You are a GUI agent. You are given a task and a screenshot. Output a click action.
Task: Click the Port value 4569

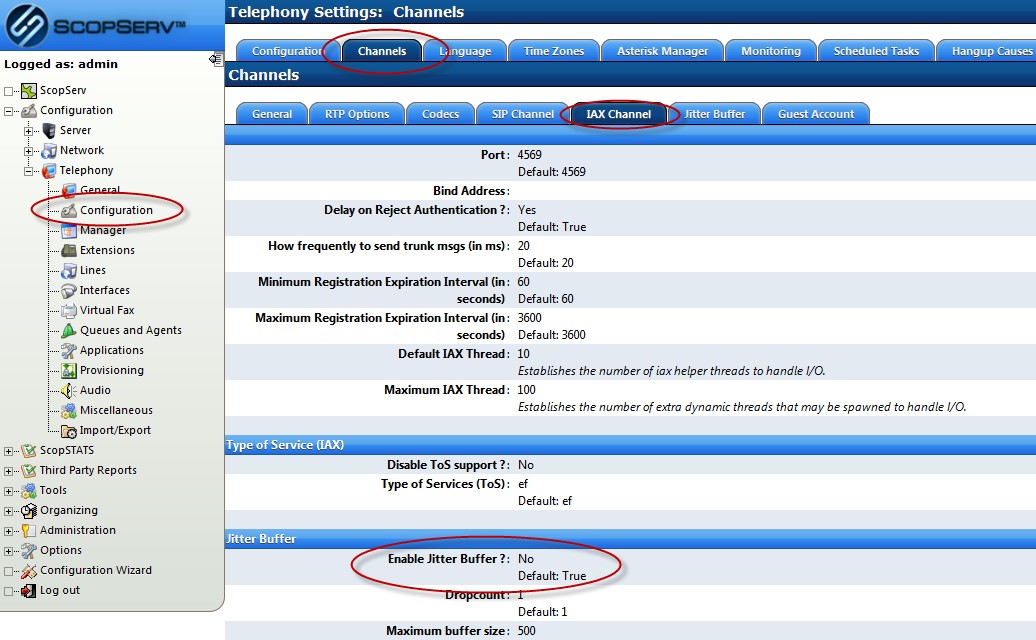[529, 155]
